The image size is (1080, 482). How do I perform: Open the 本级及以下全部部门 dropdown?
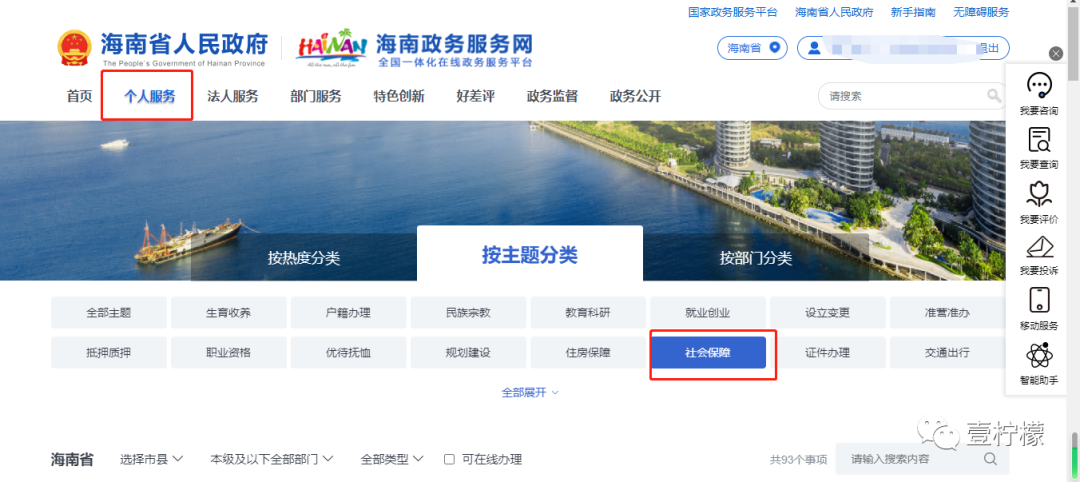(x=271, y=459)
